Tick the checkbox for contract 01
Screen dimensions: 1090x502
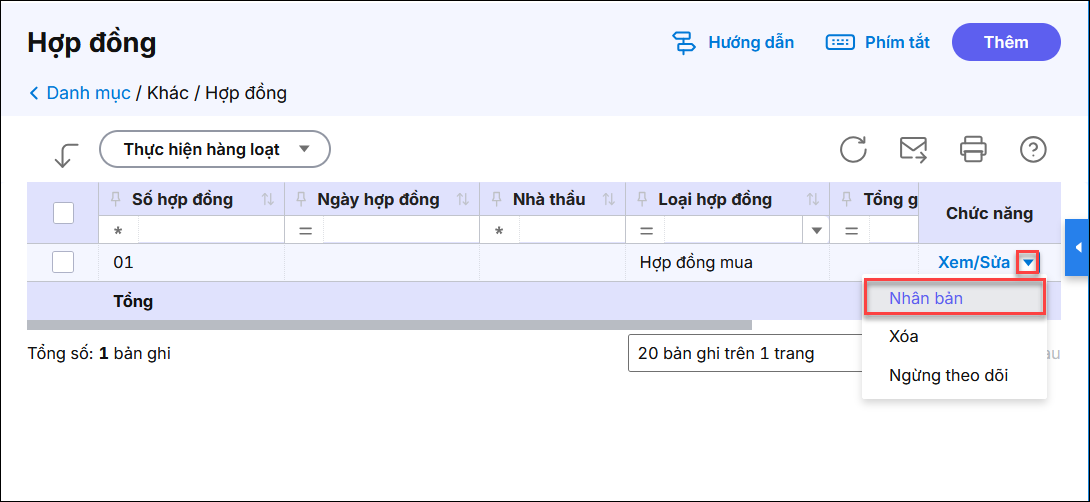tap(63, 262)
